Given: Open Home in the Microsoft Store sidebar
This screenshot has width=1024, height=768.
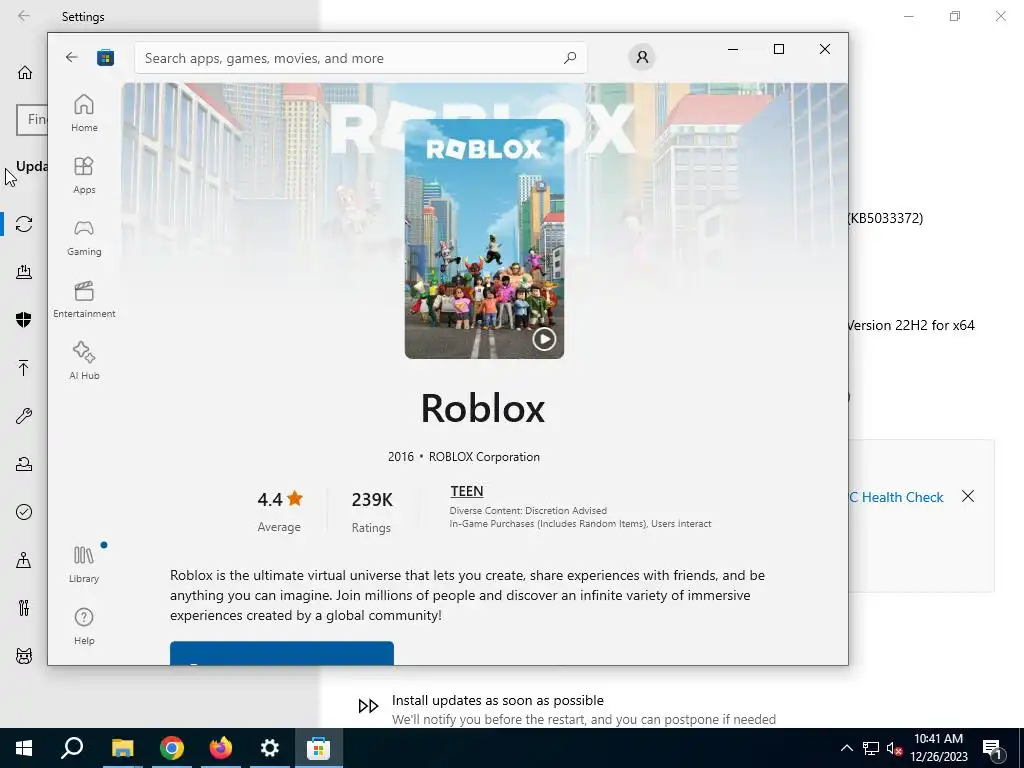Looking at the screenshot, I should pos(84,113).
